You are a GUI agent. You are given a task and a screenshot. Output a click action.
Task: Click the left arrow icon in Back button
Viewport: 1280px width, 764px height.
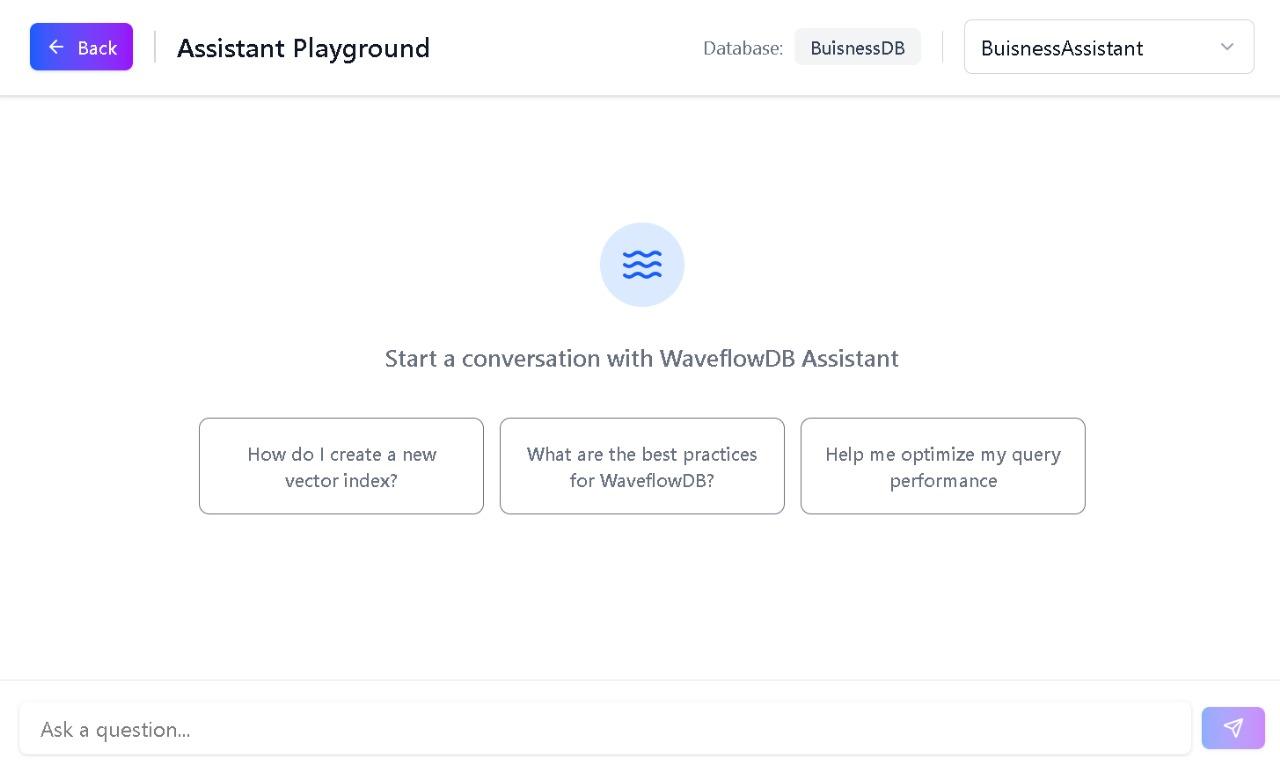(x=56, y=47)
